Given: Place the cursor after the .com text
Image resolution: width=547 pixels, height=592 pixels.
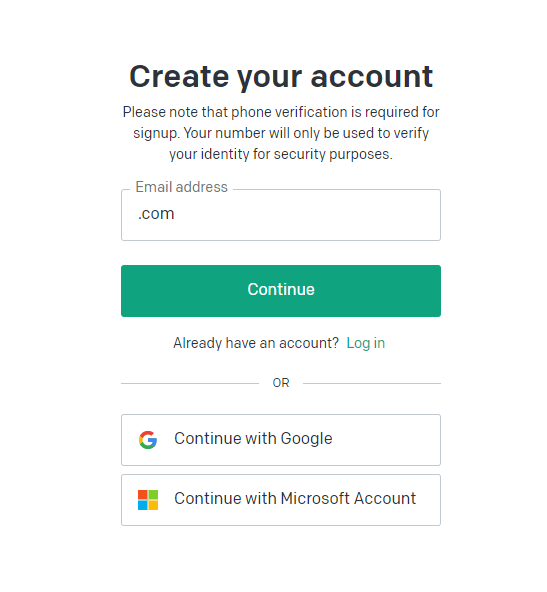Looking at the screenshot, I should tap(175, 214).
